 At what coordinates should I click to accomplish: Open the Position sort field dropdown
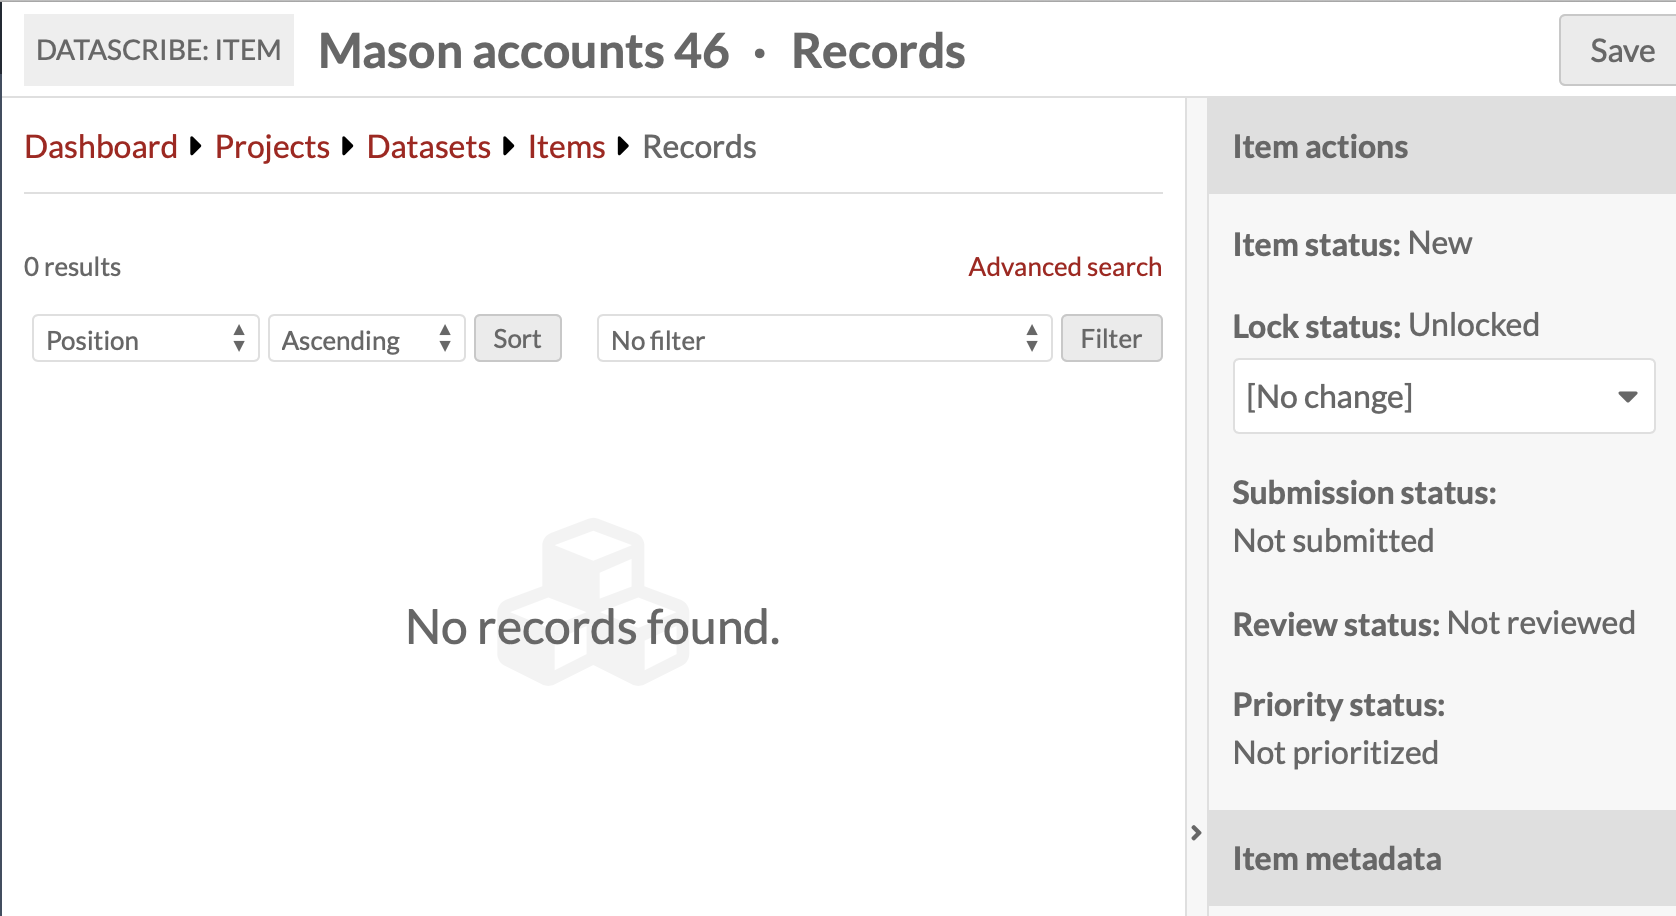click(145, 339)
